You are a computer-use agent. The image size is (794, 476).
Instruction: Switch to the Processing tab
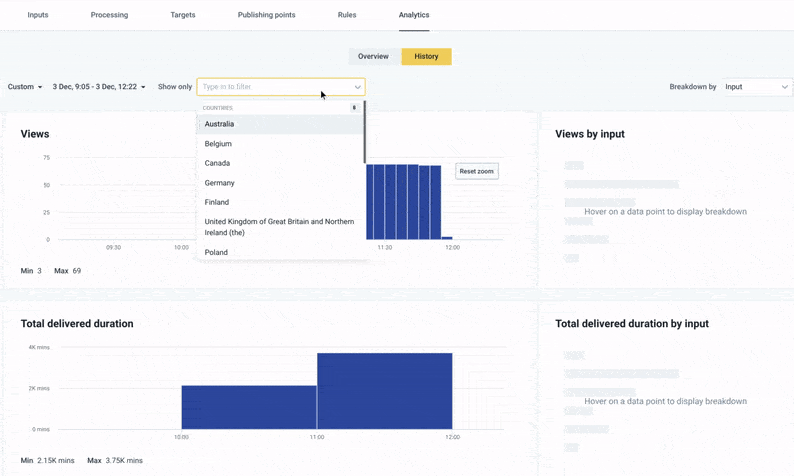click(109, 15)
